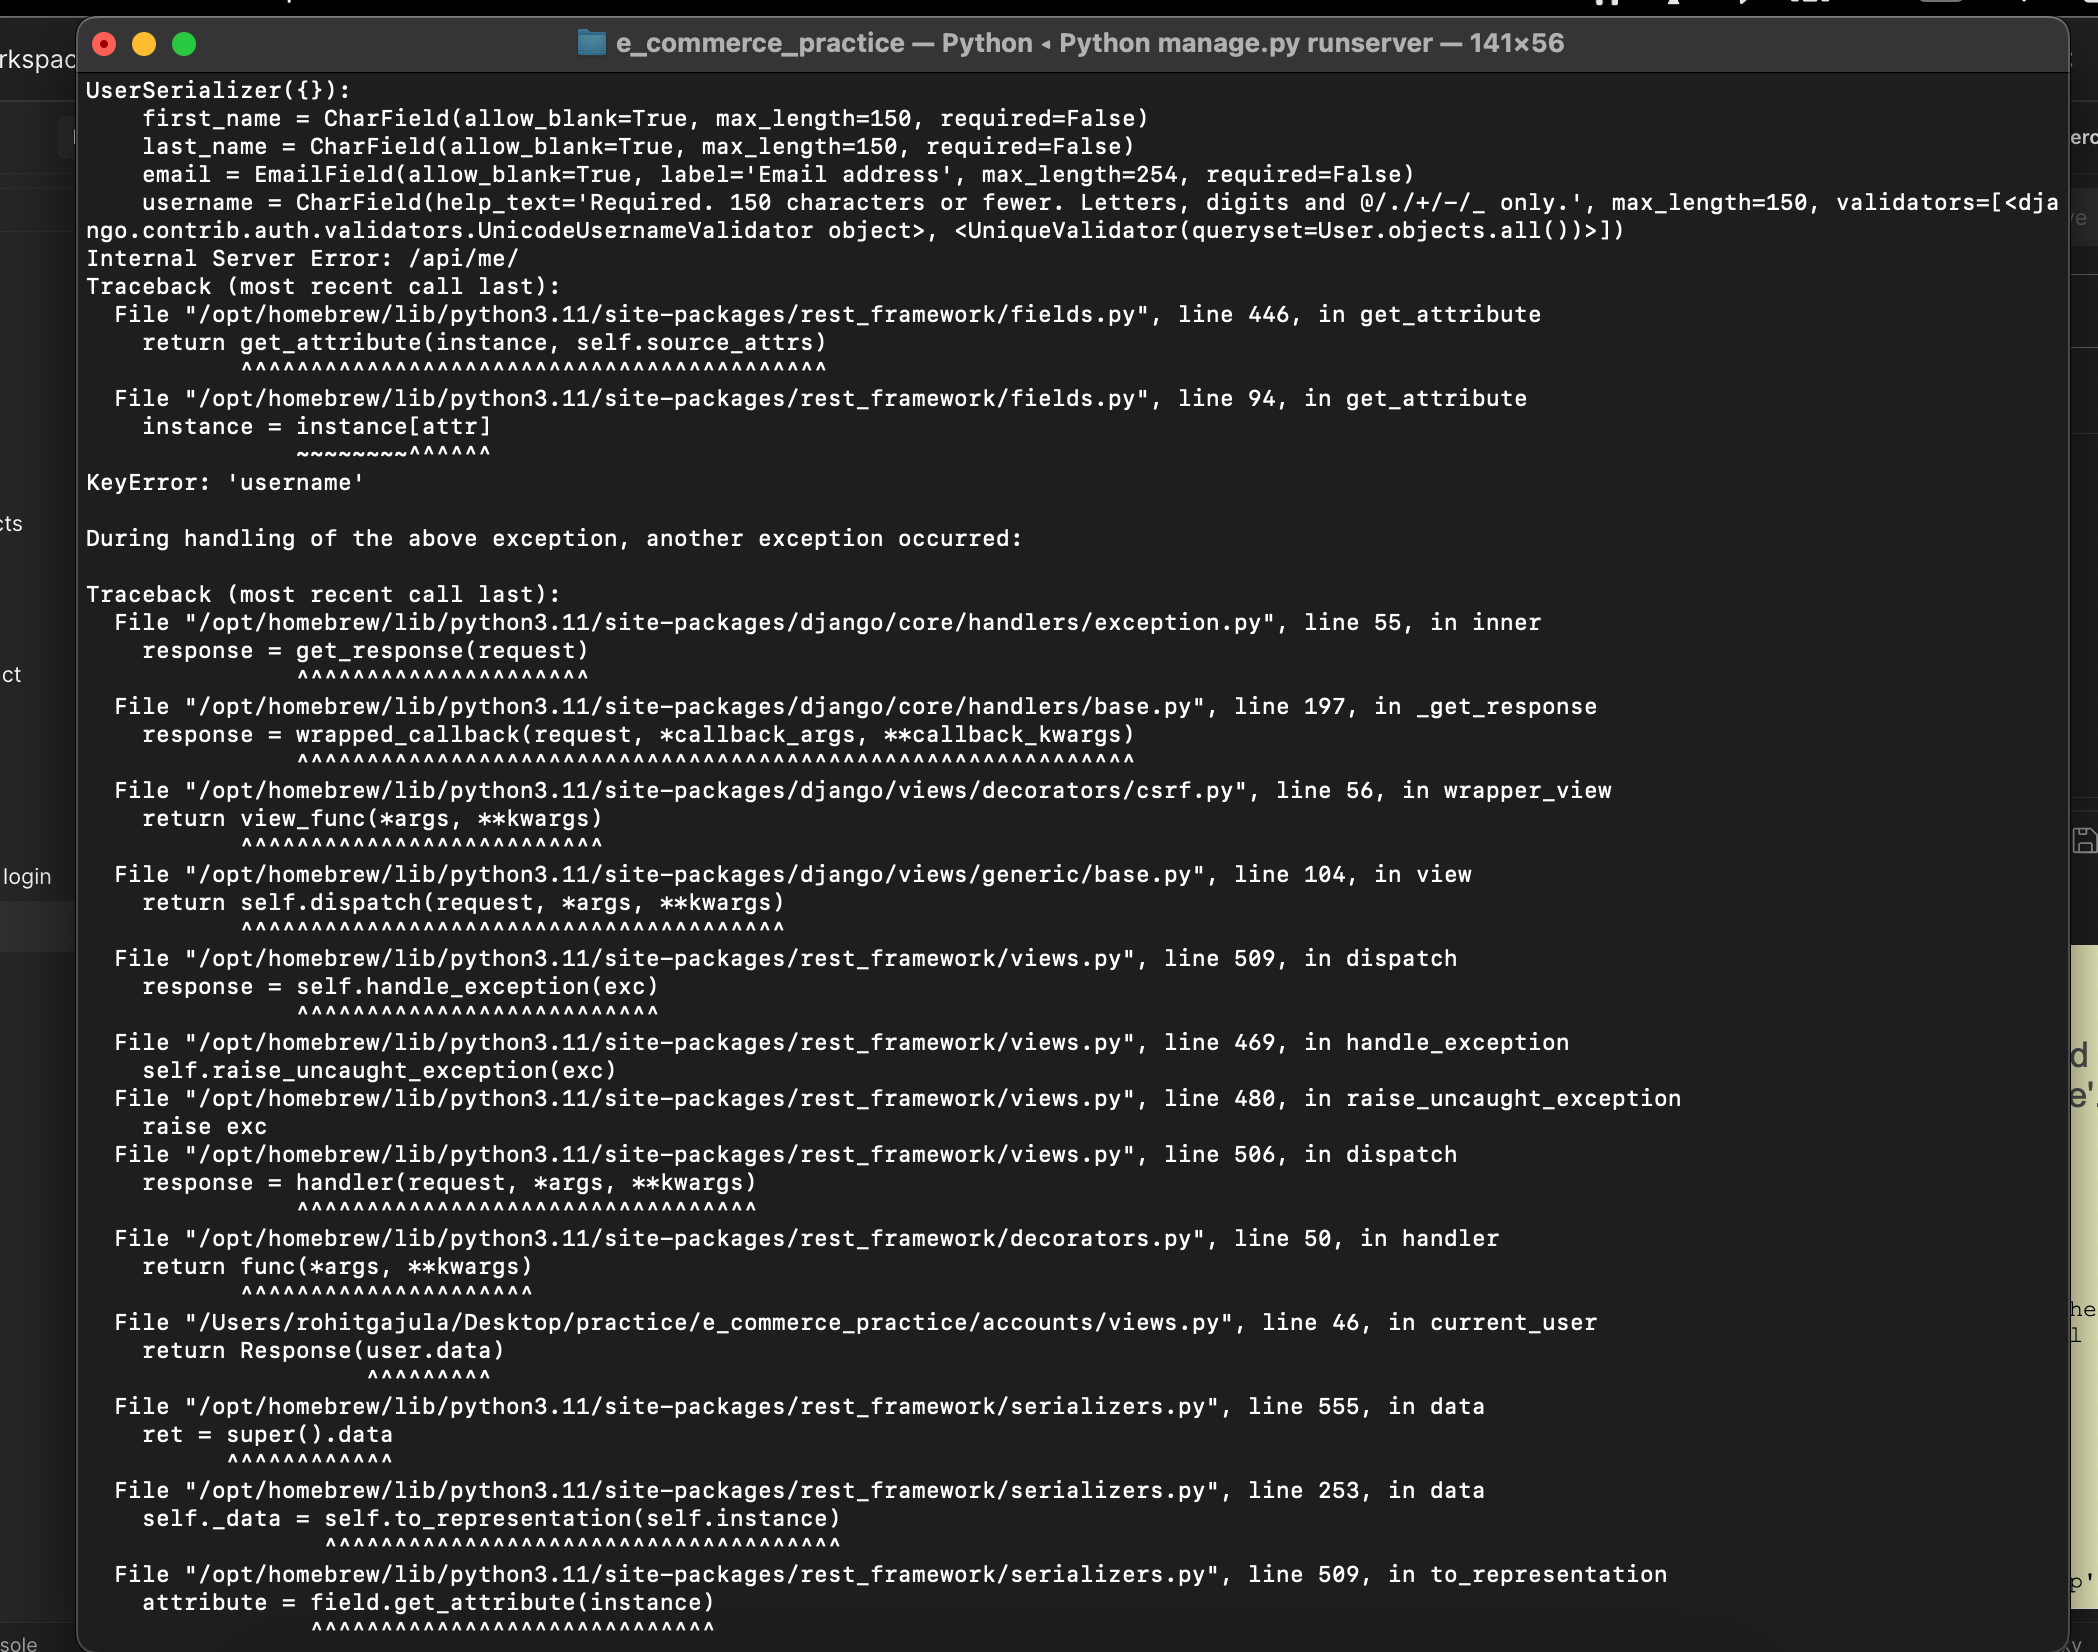Zoom the terminal window with green button
The image size is (2098, 1652).
pyautogui.click(x=184, y=44)
